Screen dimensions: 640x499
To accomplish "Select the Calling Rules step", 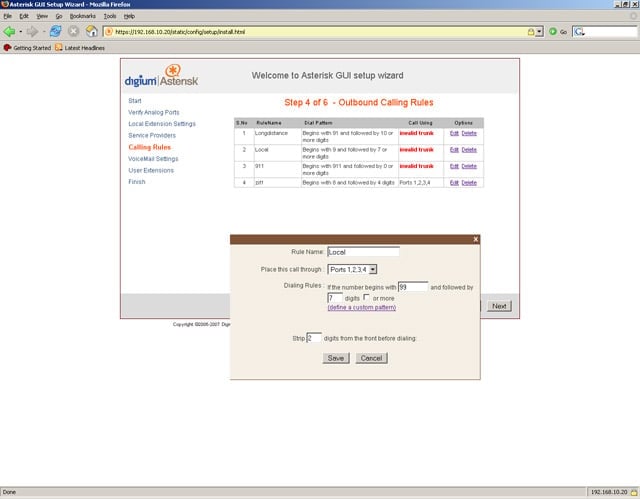I will click(x=149, y=147).
